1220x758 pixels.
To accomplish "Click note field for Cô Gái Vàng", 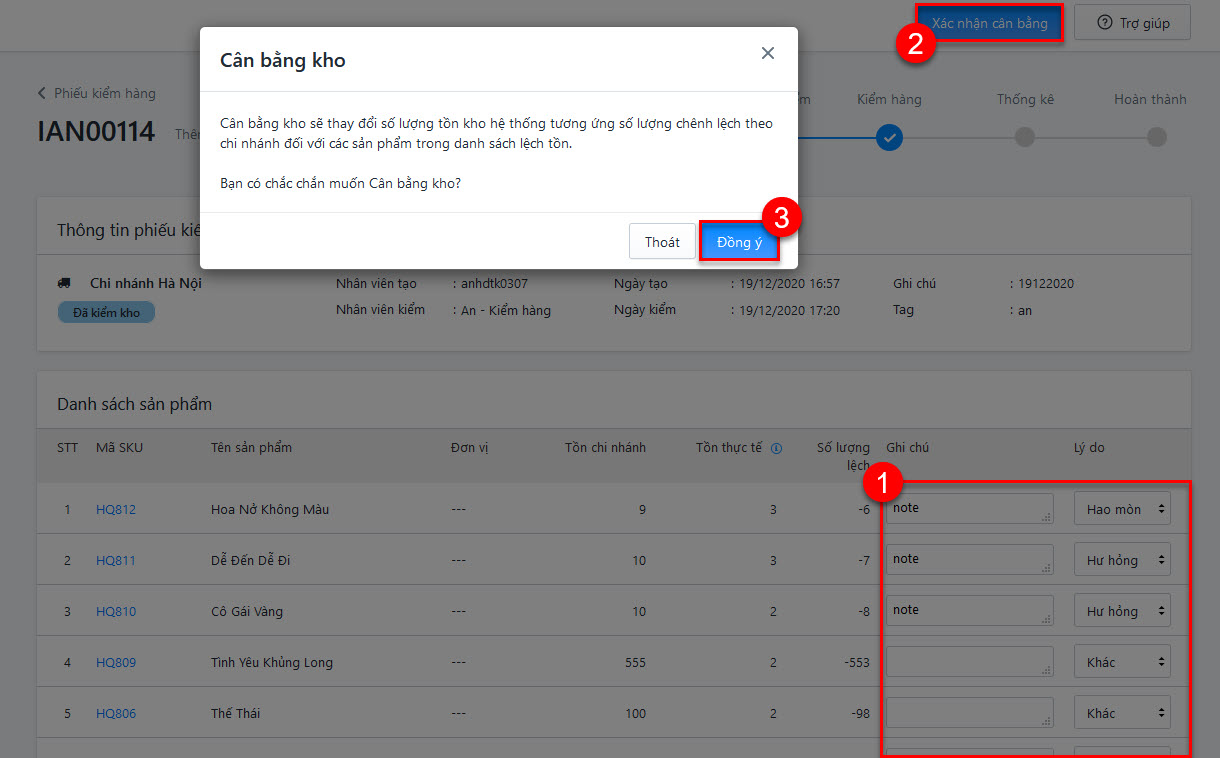I will point(969,610).
